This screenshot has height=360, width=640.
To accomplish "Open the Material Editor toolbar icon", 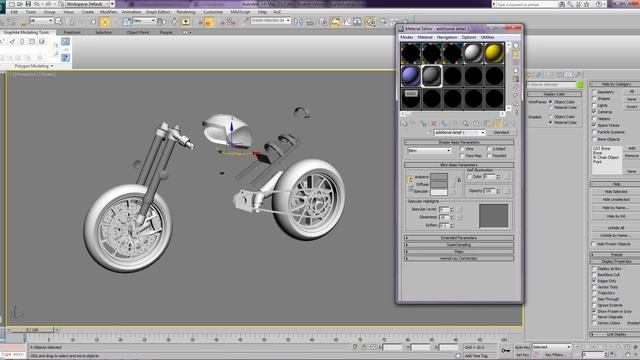I will click(x=370, y=22).
